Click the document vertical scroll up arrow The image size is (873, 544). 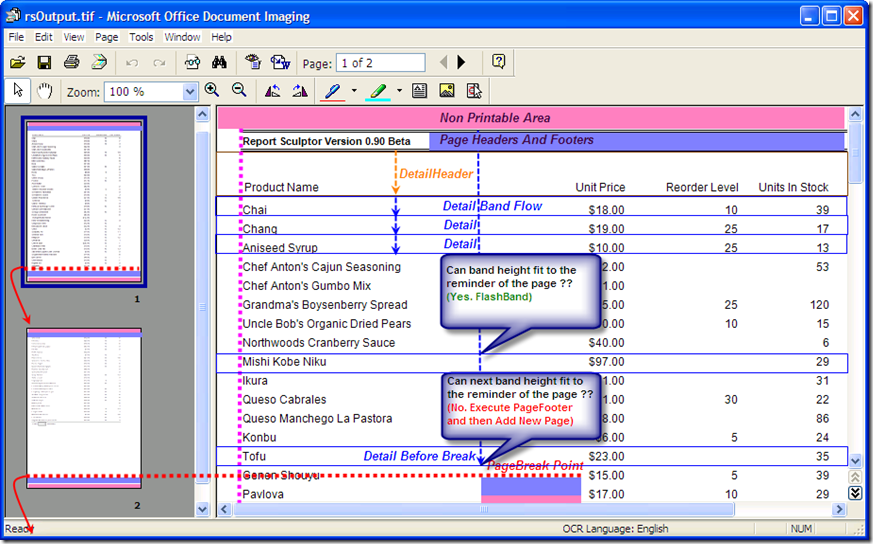click(x=855, y=115)
